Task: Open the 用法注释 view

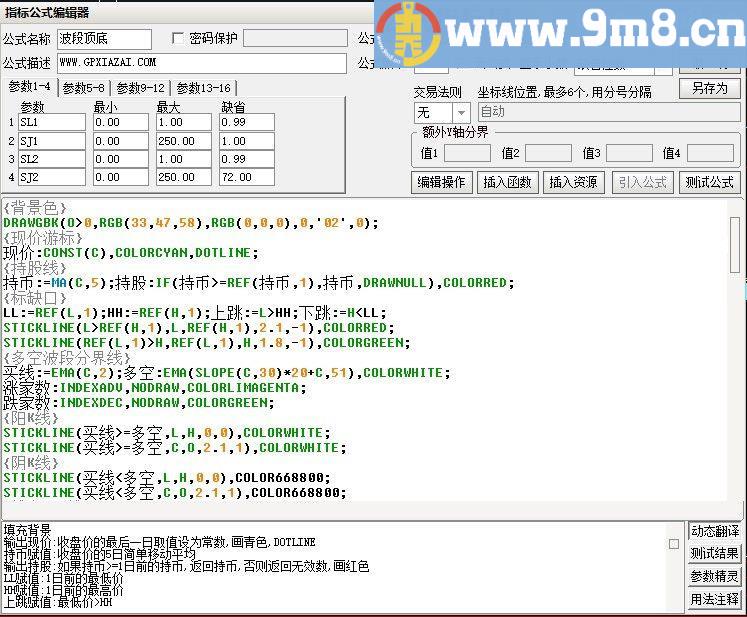Action: tap(715, 599)
